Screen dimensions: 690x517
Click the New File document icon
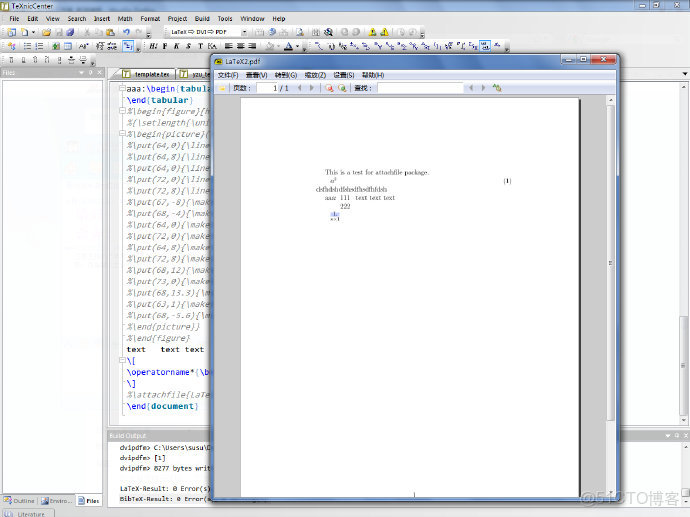[25, 32]
